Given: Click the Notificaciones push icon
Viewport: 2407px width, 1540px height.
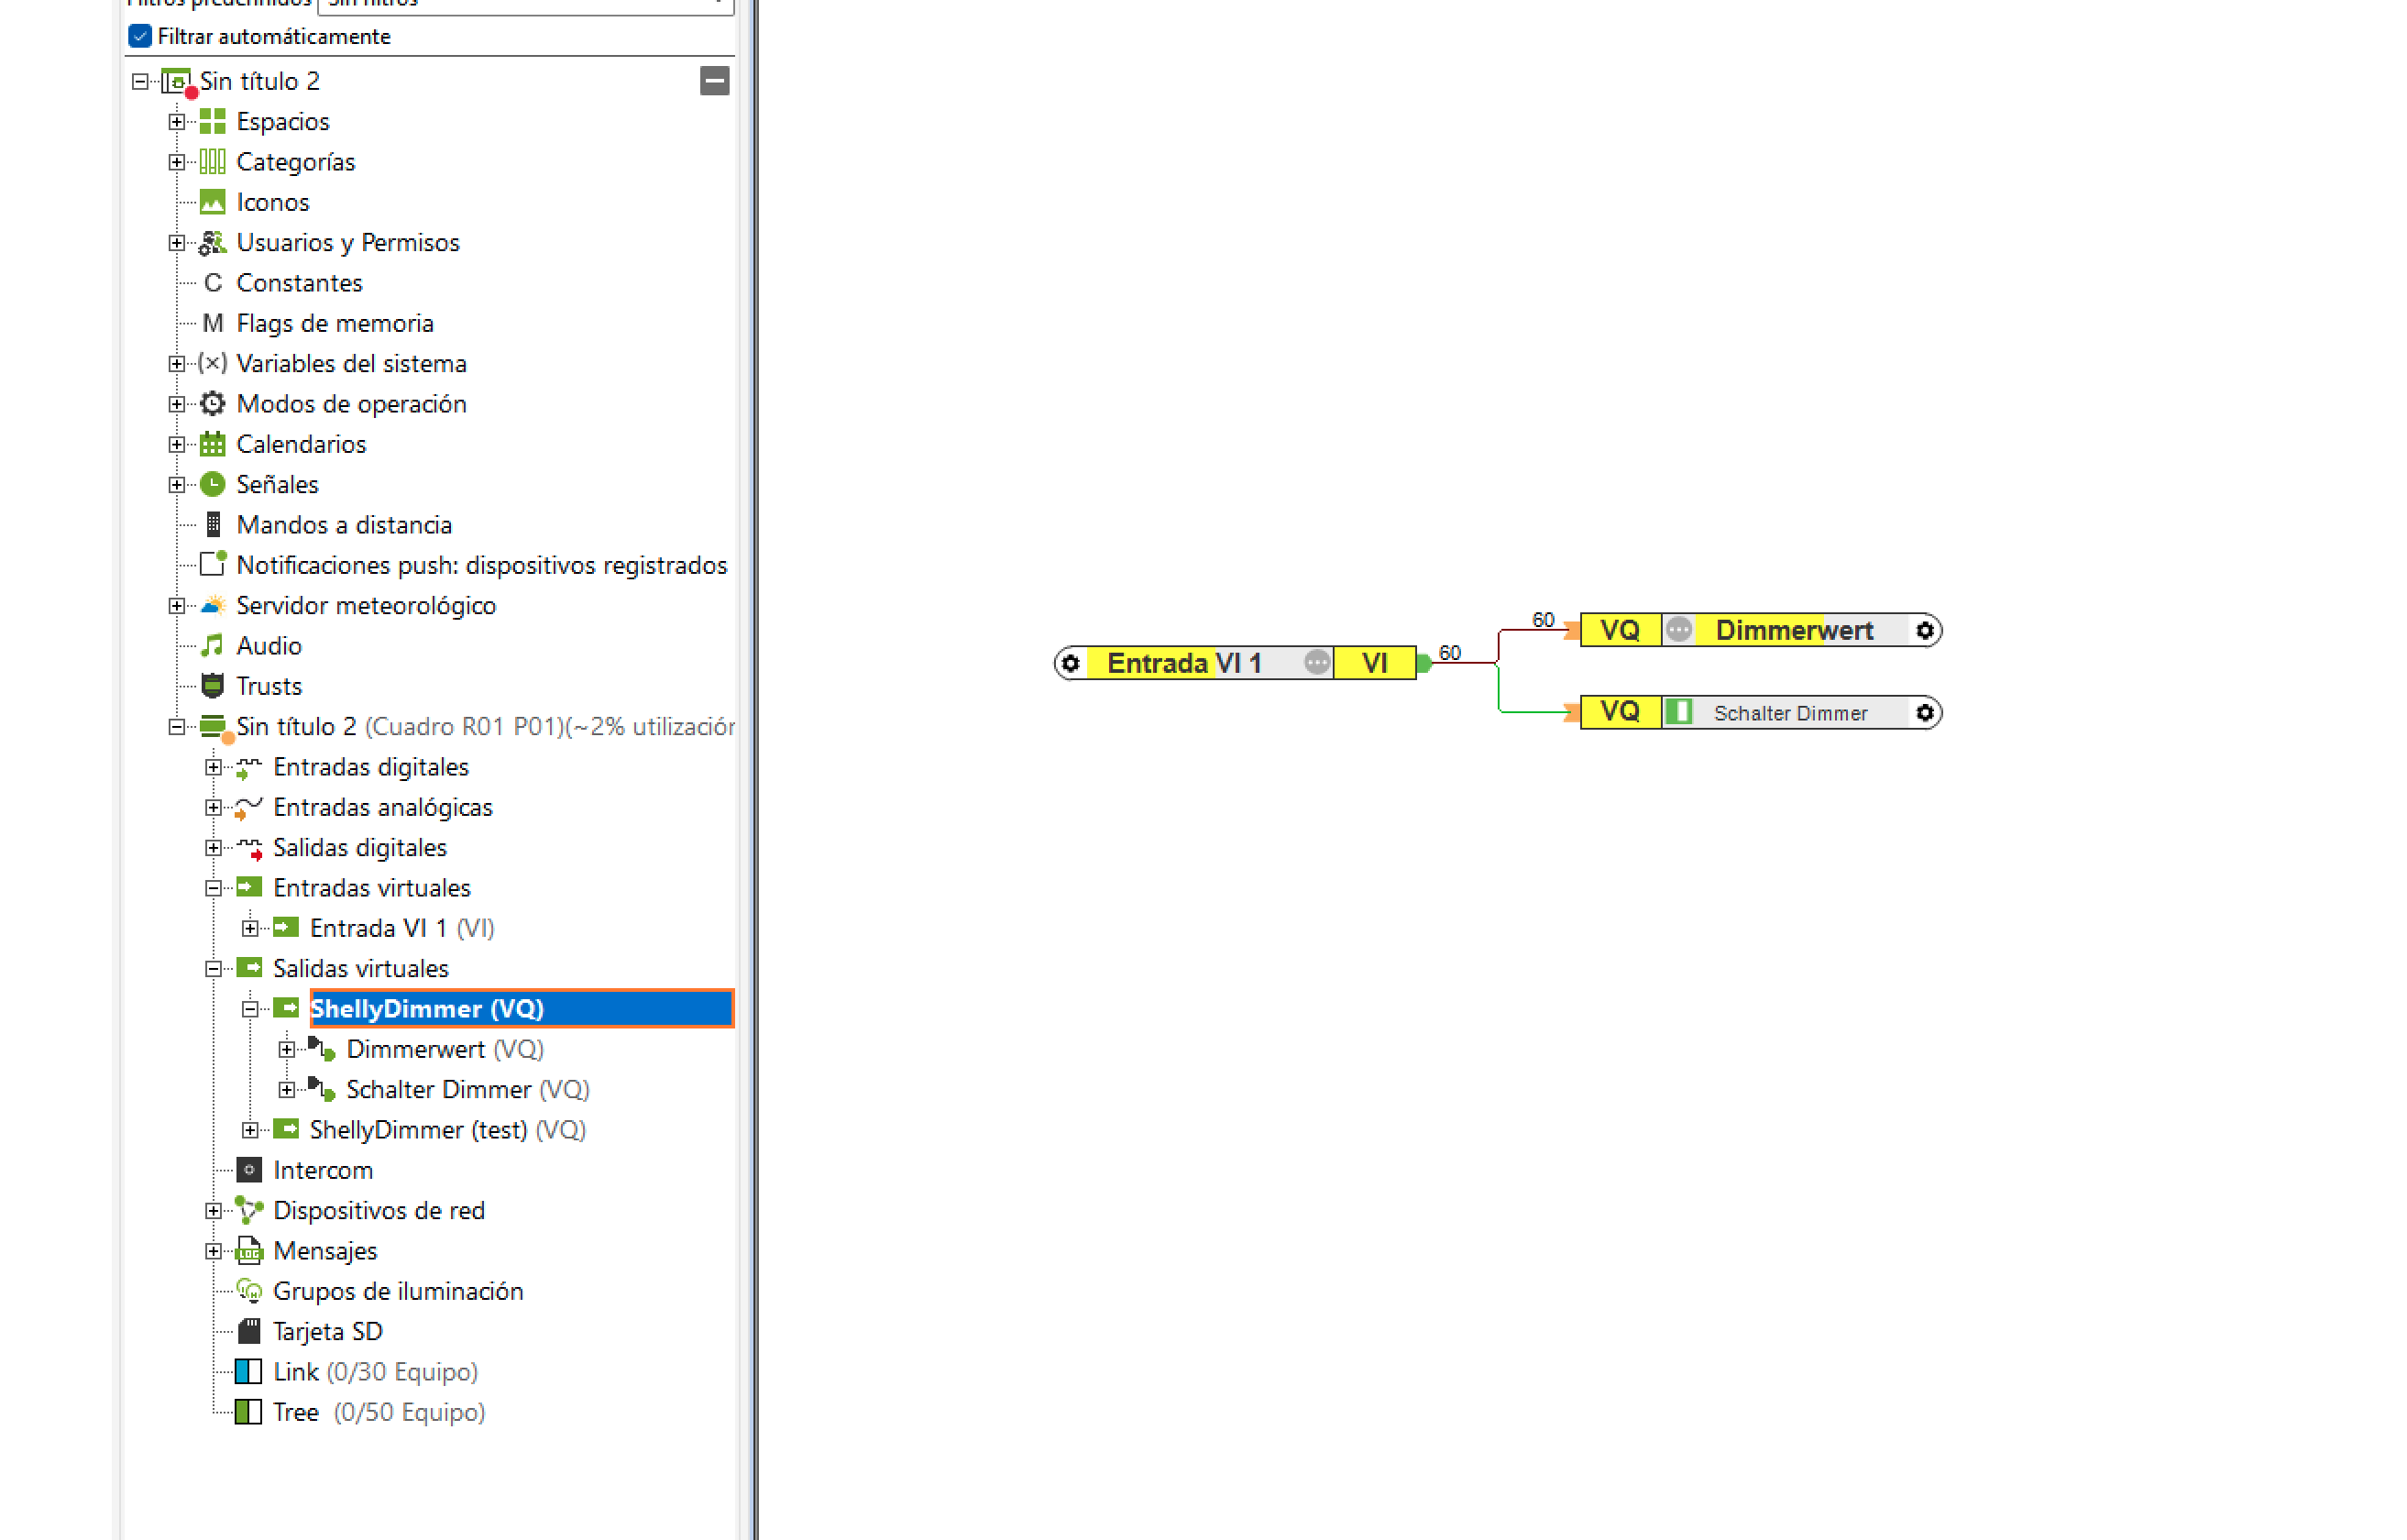Looking at the screenshot, I should (x=213, y=564).
